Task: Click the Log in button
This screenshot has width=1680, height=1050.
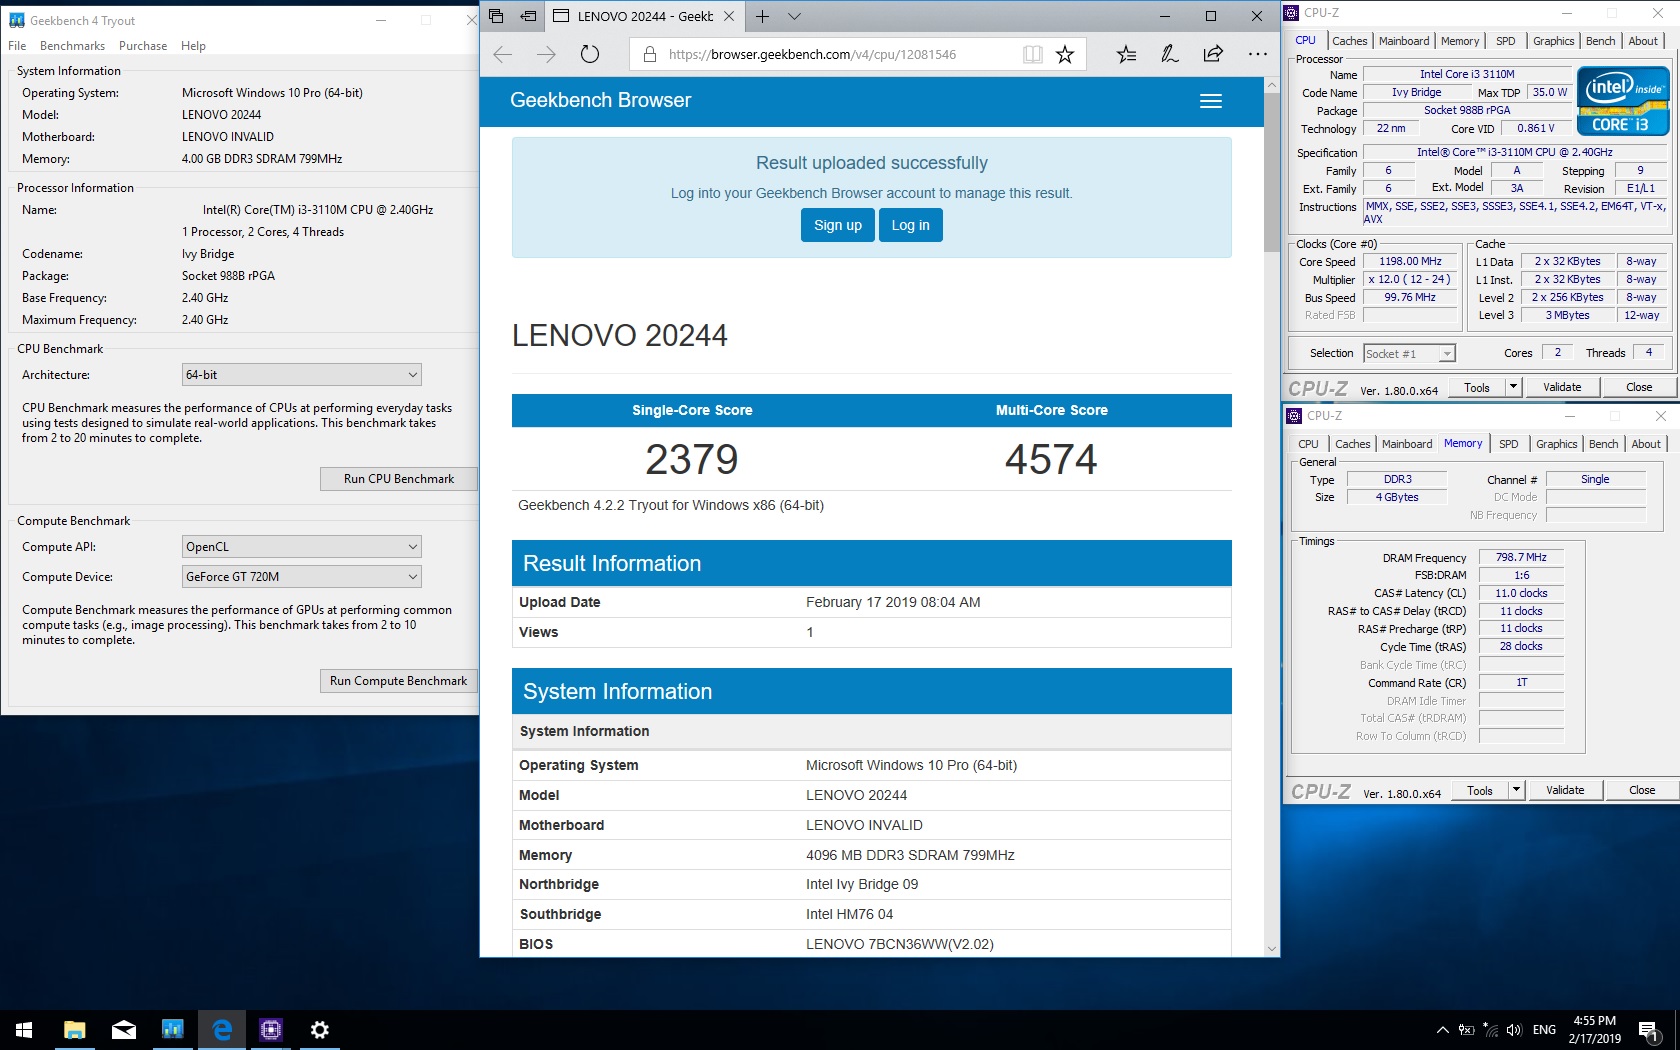Action: pos(910,225)
